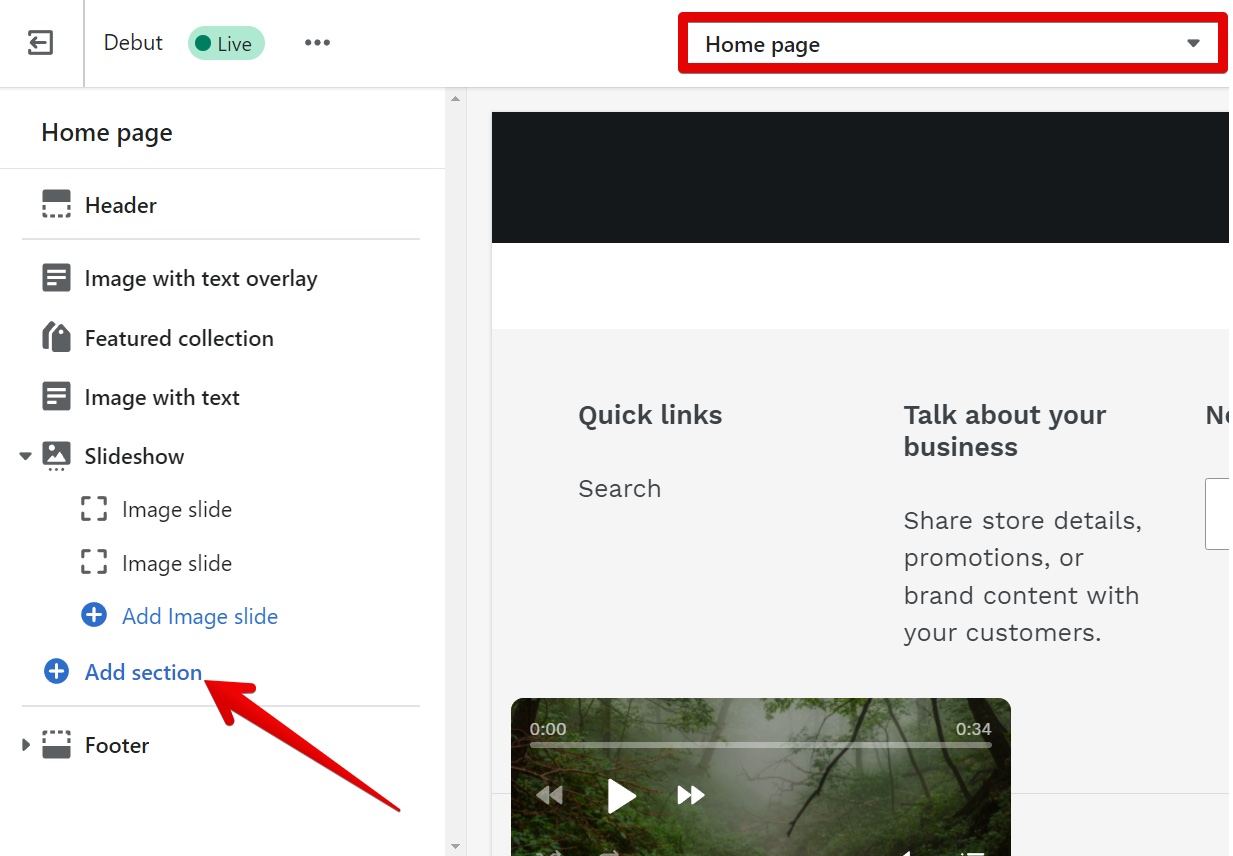Expand the Footer section
Image resolution: width=1233 pixels, height=856 pixels.
(24, 744)
